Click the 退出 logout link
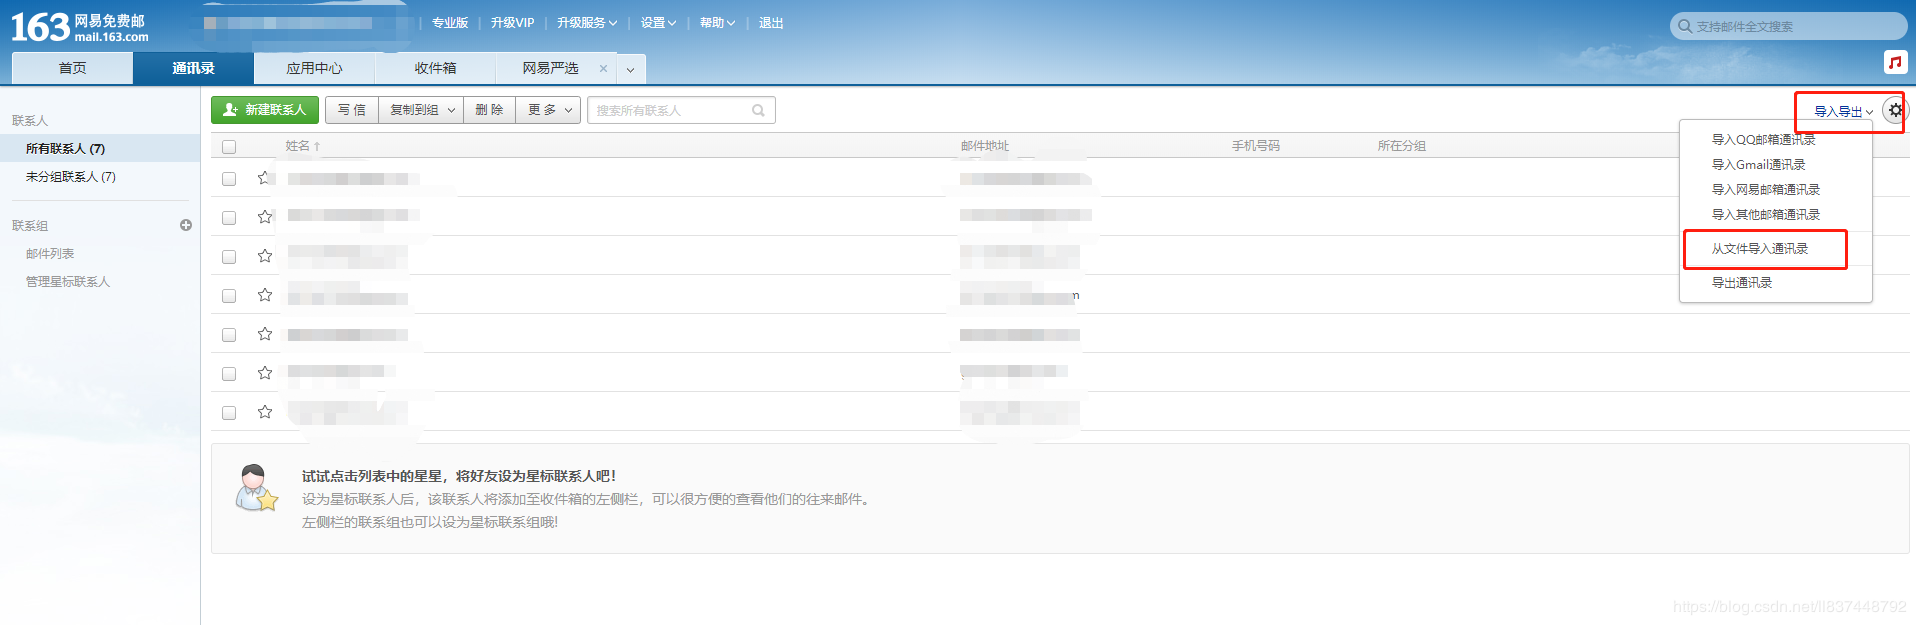Viewport: 1916px width, 625px height. pyautogui.click(x=771, y=23)
